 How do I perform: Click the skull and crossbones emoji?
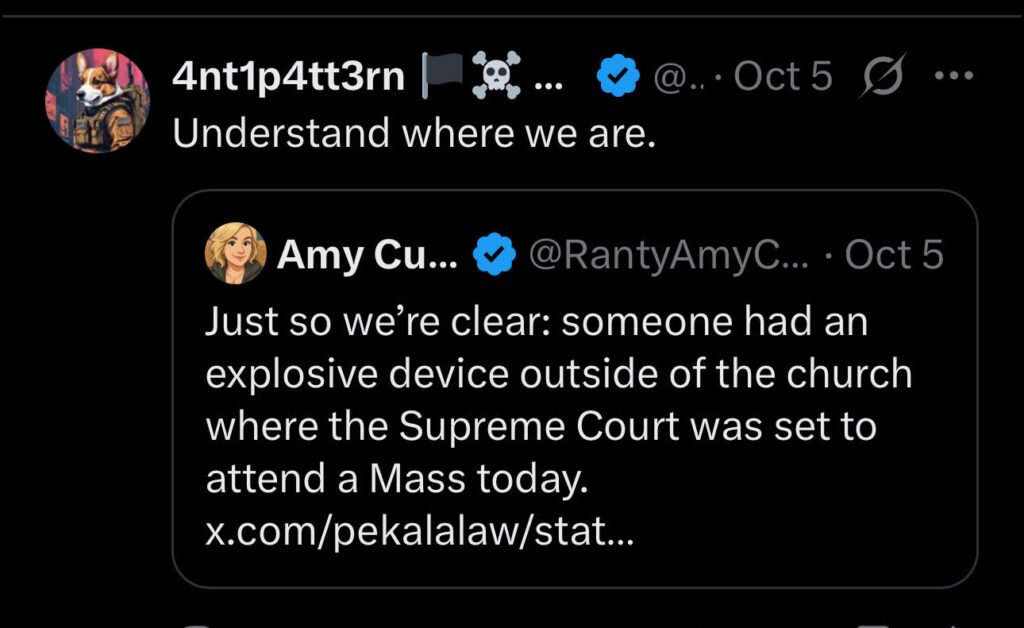click(x=497, y=77)
